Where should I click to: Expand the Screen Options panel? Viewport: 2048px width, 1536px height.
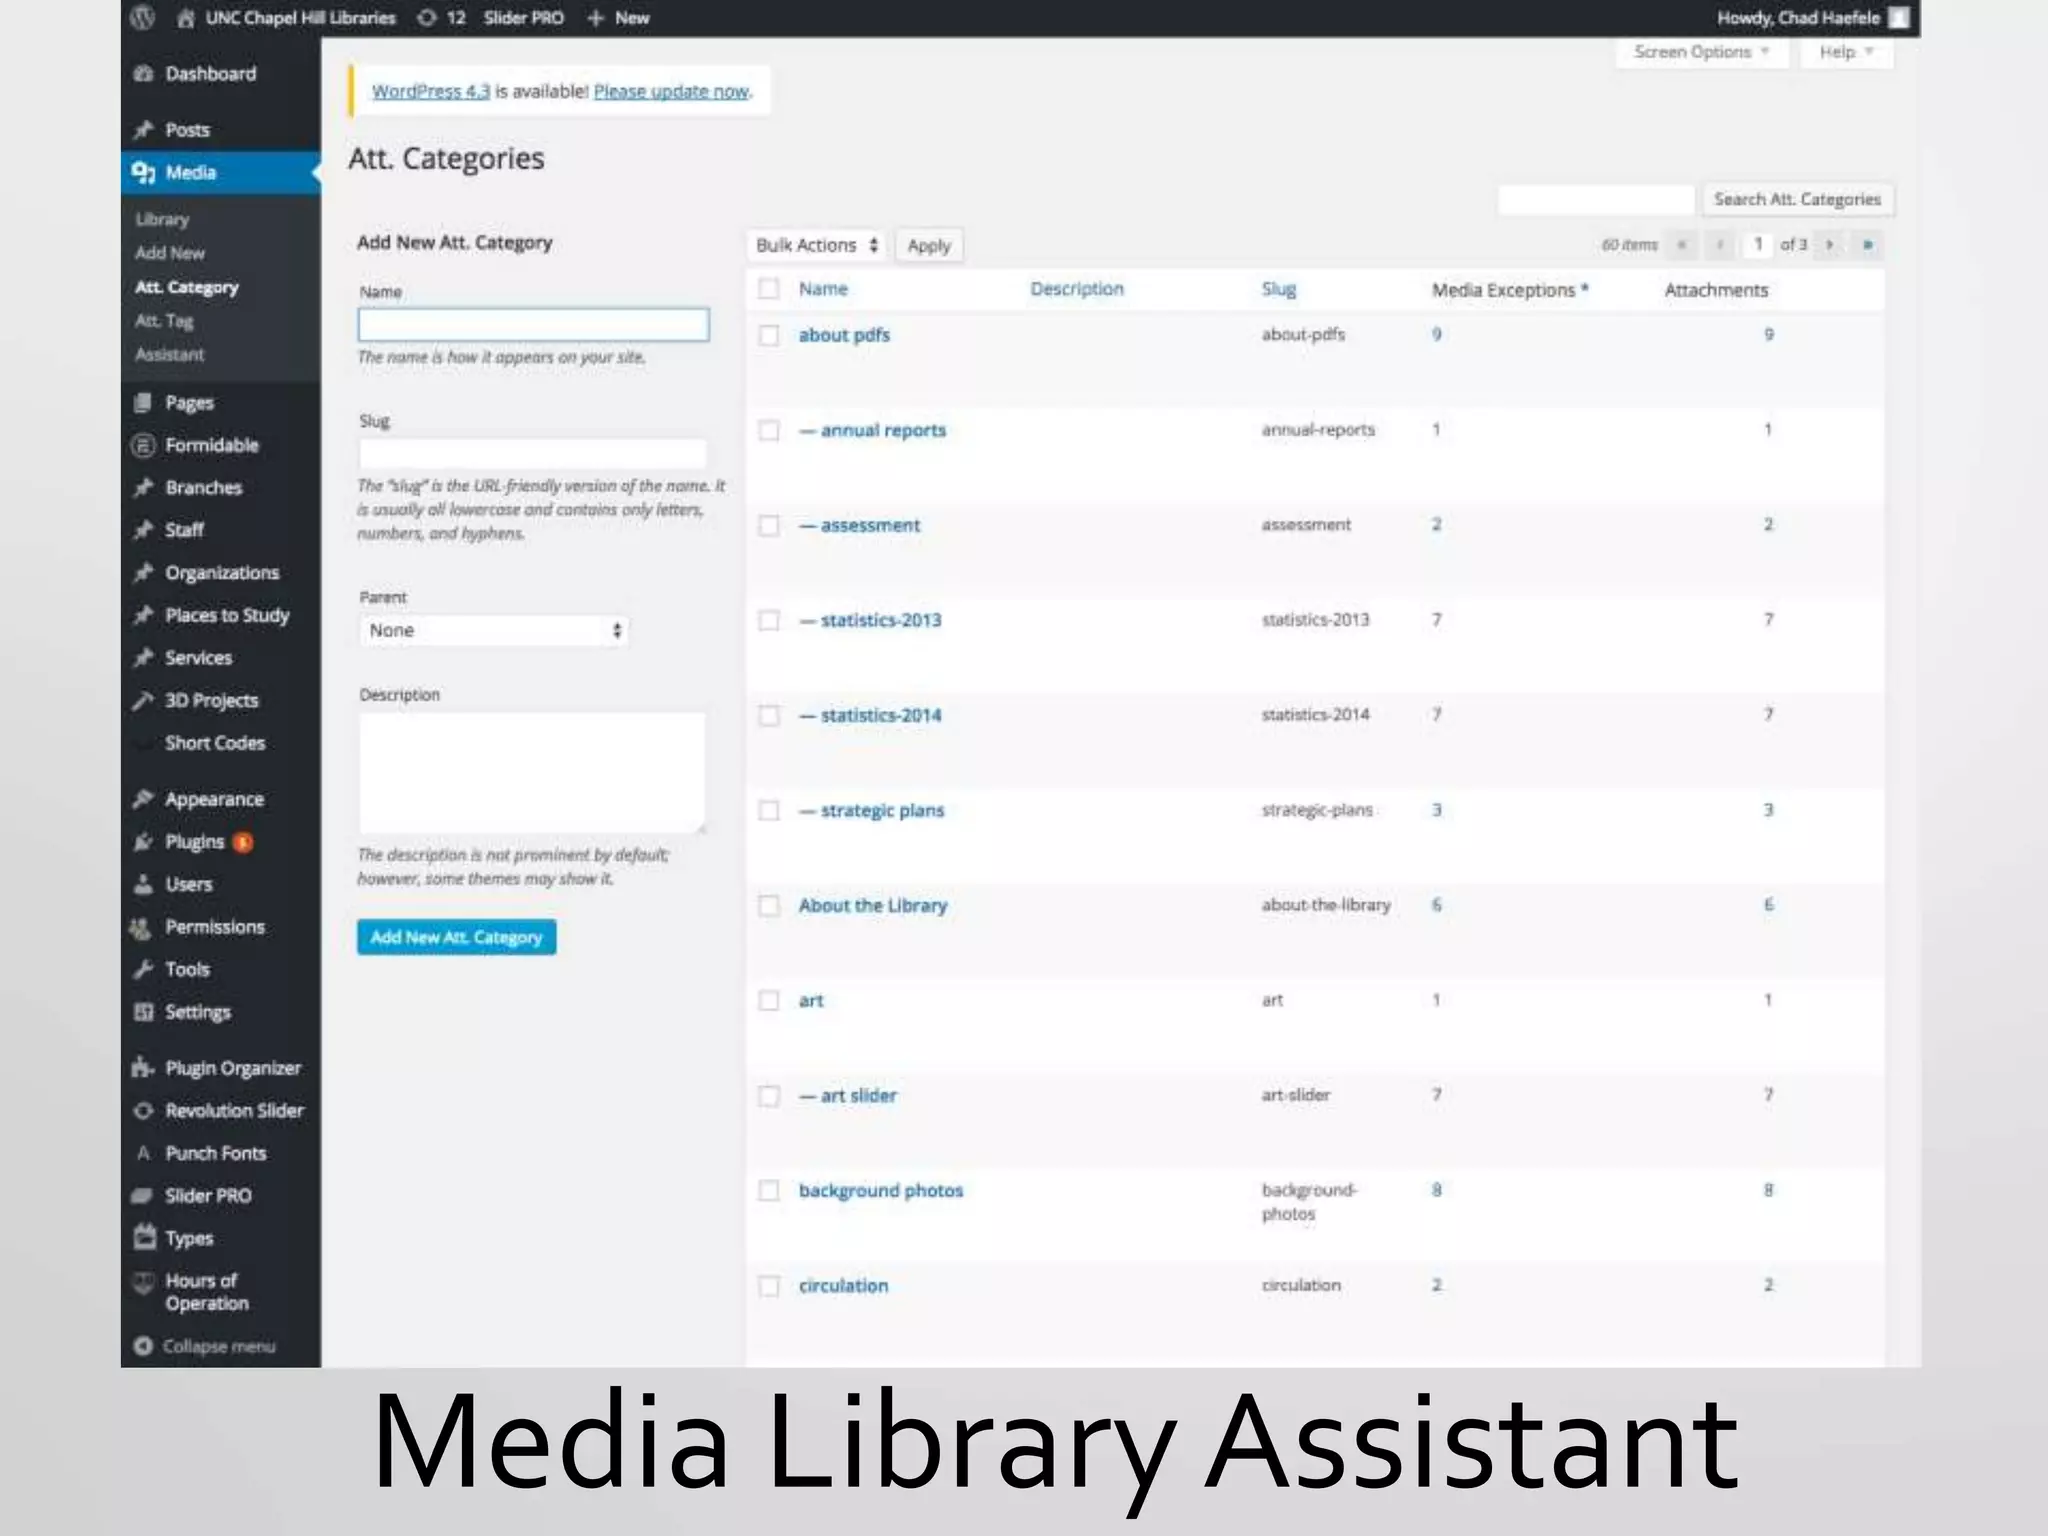(x=1699, y=52)
